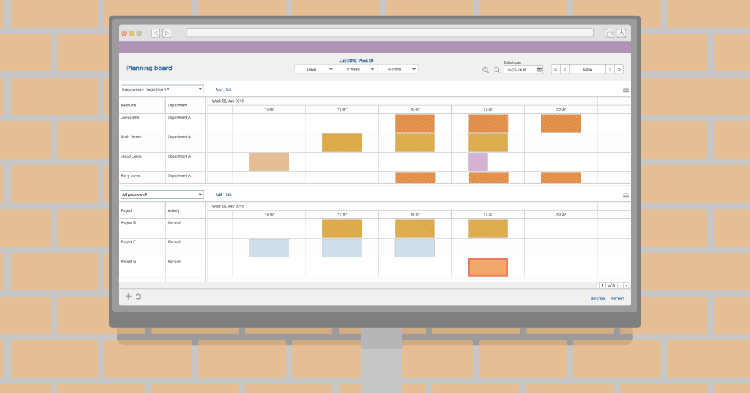Select the first employee's orange hatched block on the last day
Screen dimensions: 750x393
coord(561,123)
